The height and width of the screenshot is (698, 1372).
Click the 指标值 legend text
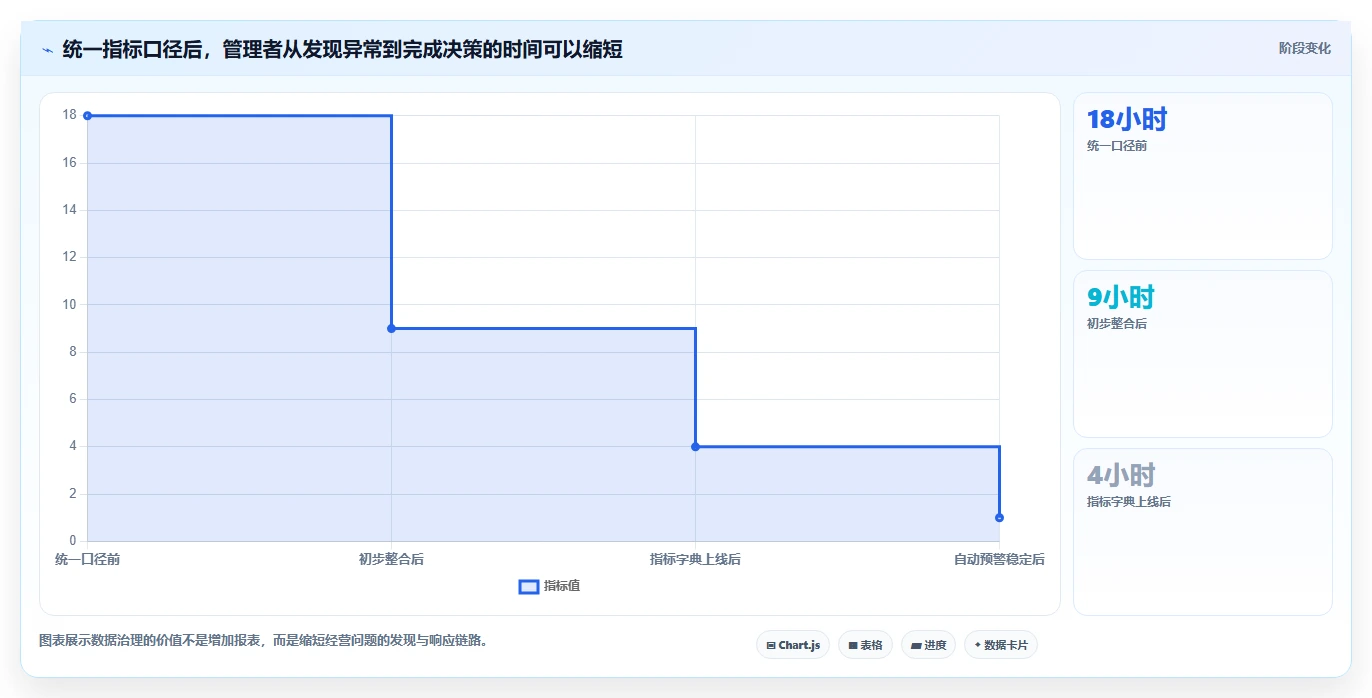pyautogui.click(x=562, y=586)
